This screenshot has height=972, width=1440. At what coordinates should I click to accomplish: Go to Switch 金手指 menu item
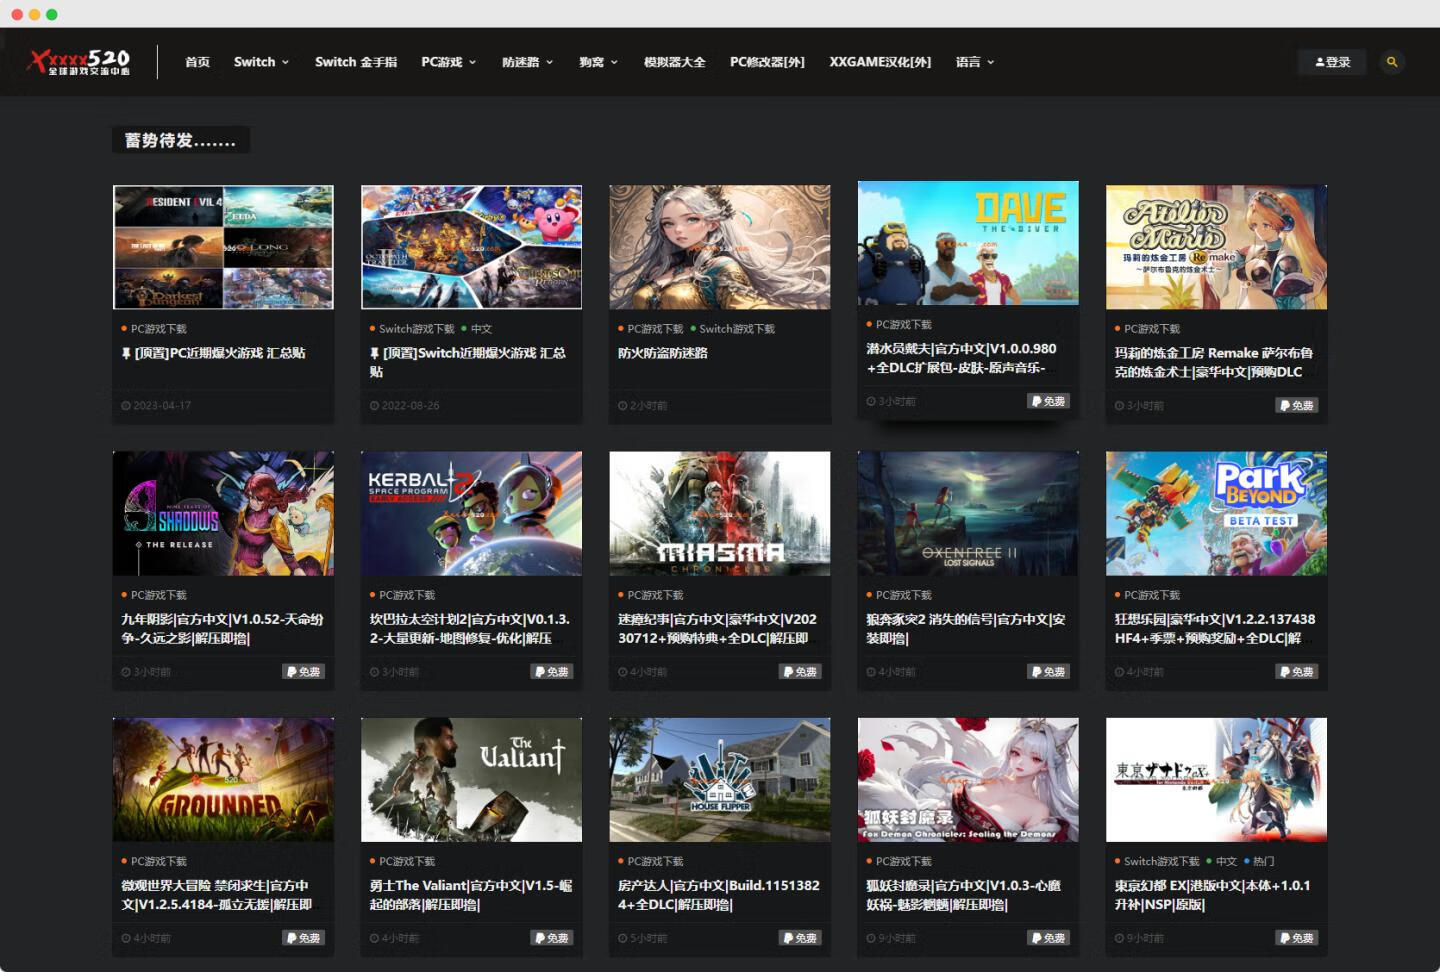[x=355, y=62]
